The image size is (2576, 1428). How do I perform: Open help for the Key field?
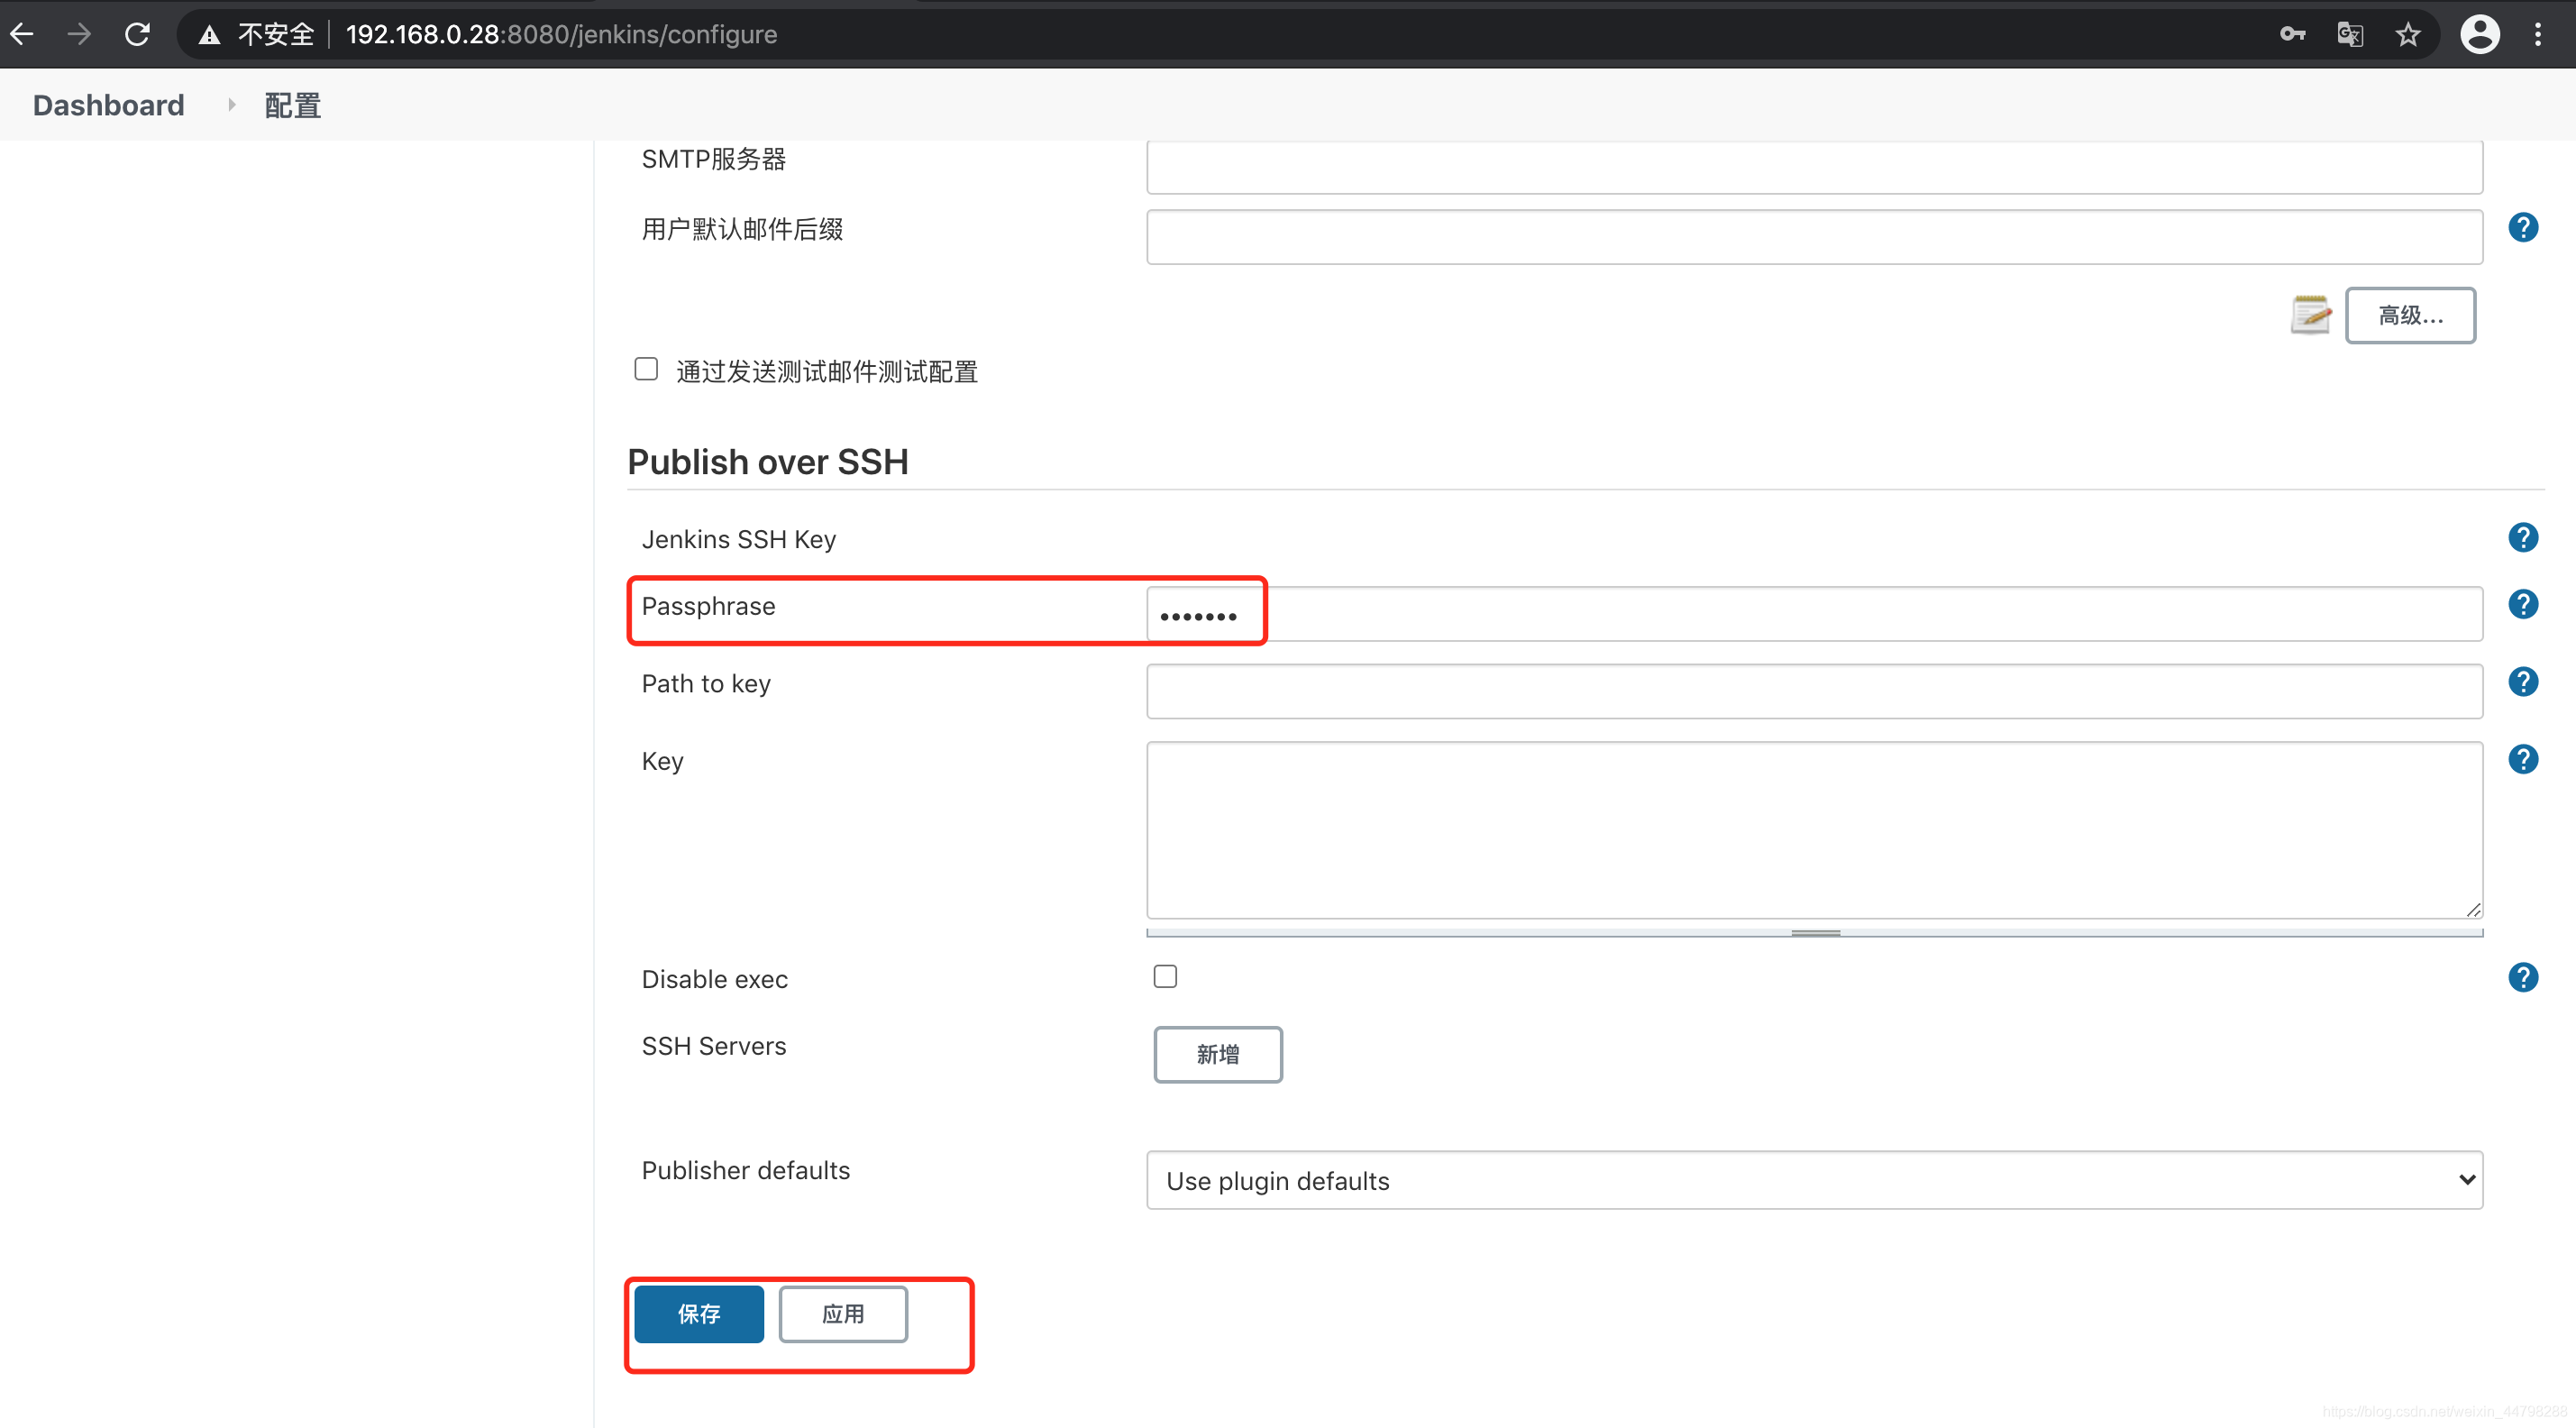(2523, 760)
